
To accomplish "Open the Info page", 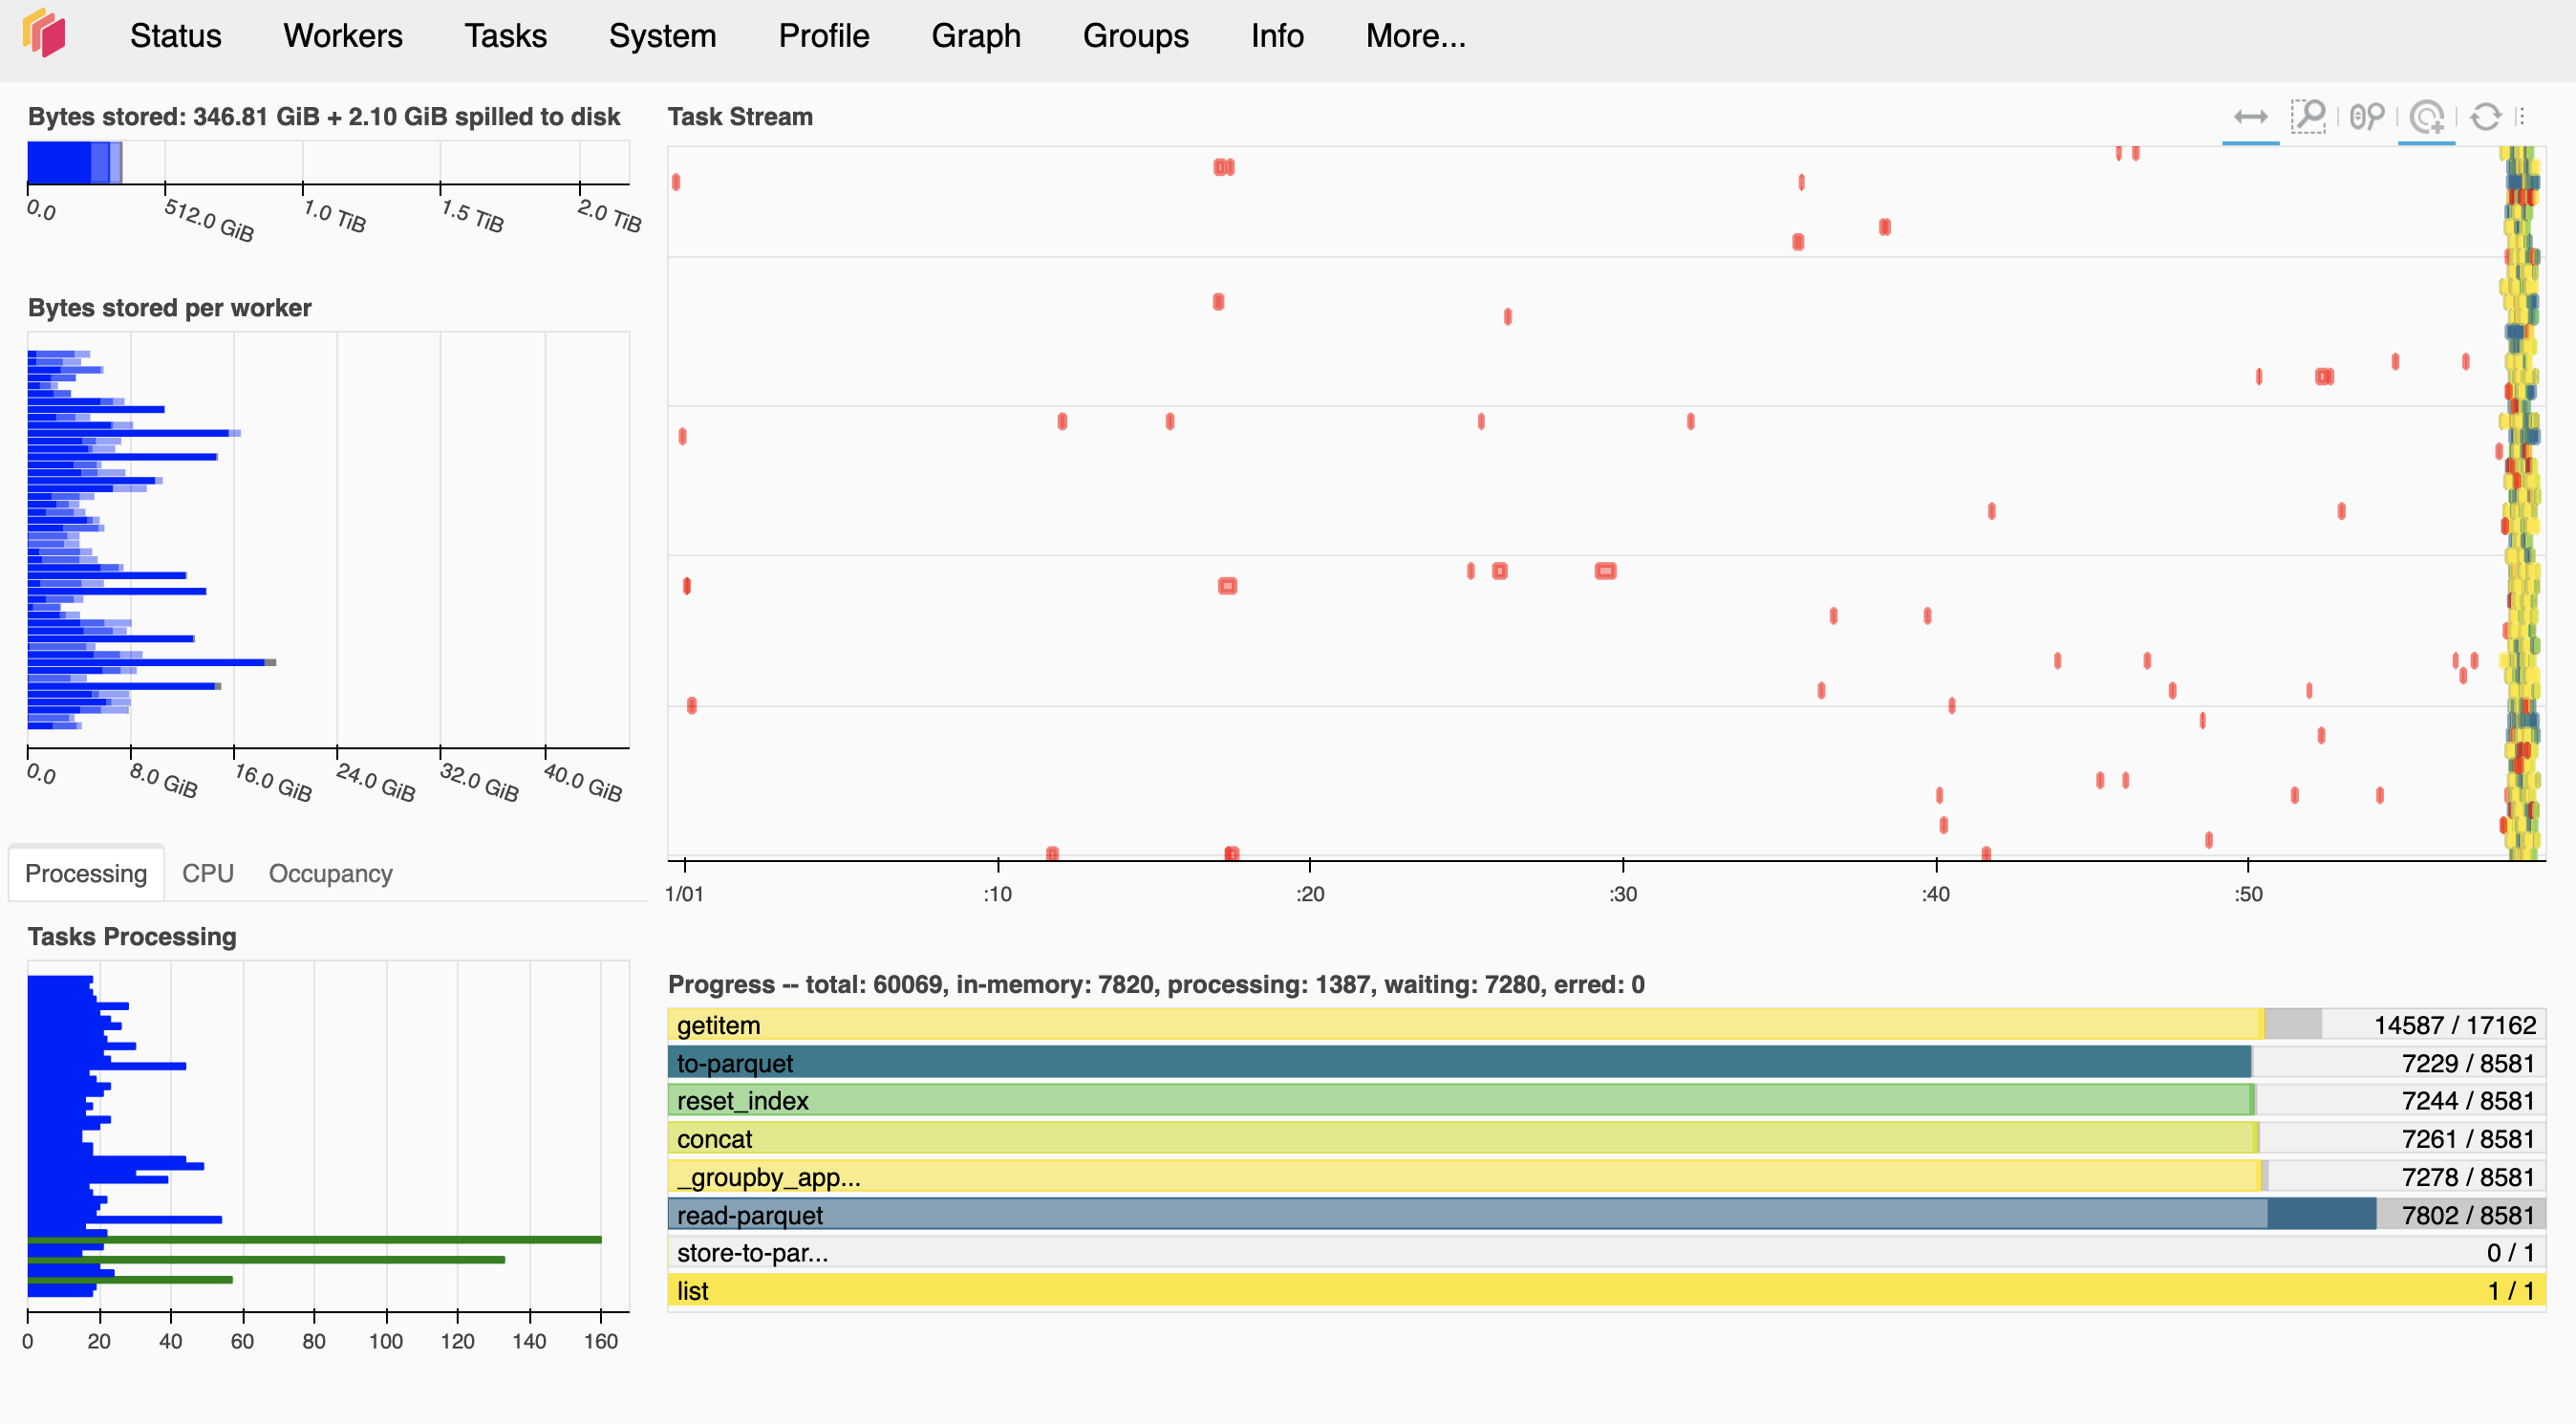I will [x=1277, y=36].
